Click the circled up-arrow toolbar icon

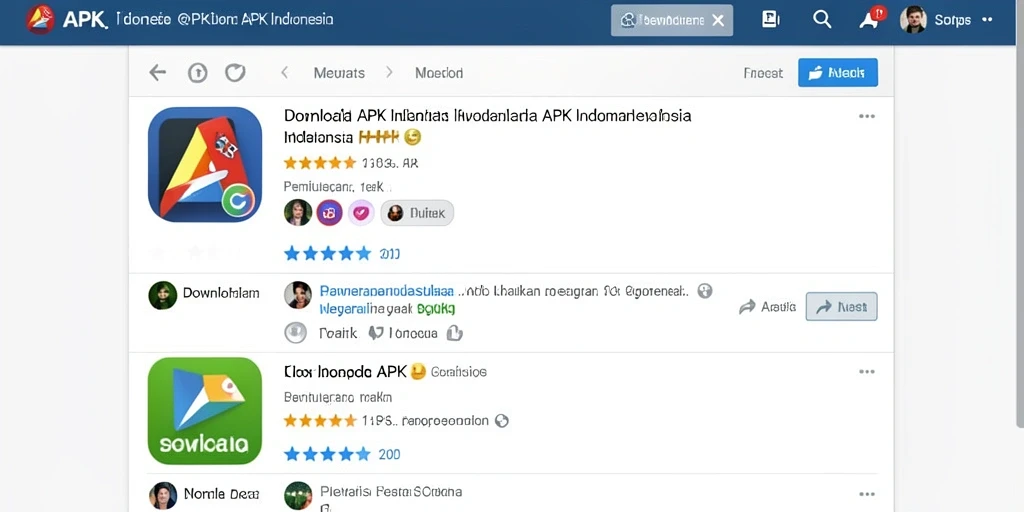click(197, 72)
